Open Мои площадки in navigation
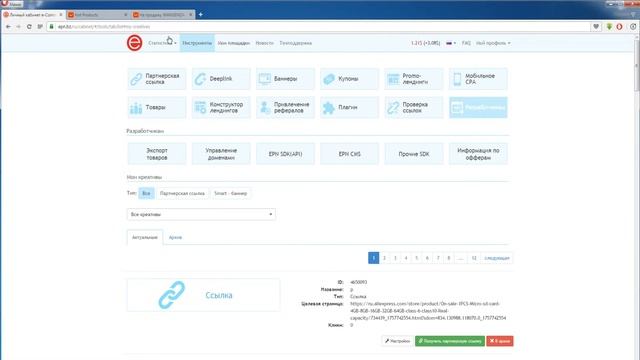The image size is (640, 360). (x=233, y=43)
